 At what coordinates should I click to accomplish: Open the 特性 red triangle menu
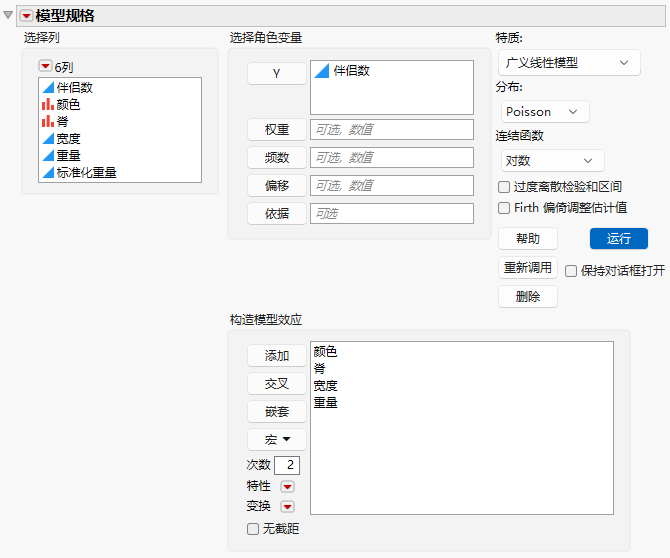(x=287, y=487)
